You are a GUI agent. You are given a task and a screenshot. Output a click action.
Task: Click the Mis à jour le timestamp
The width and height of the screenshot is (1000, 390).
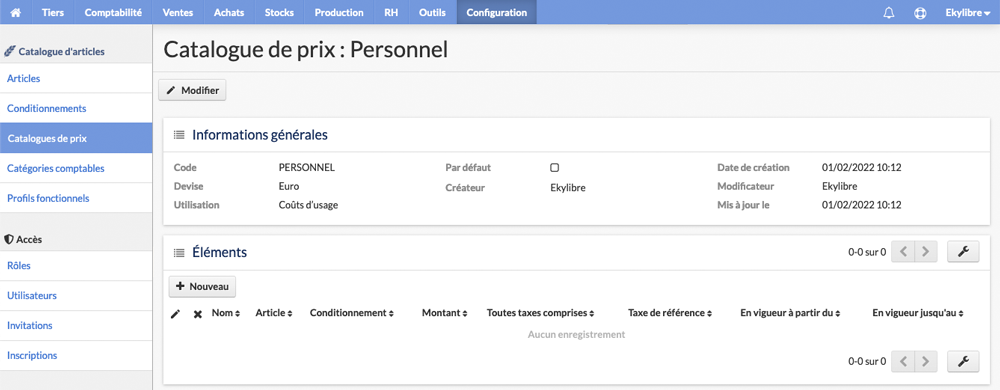[862, 205]
